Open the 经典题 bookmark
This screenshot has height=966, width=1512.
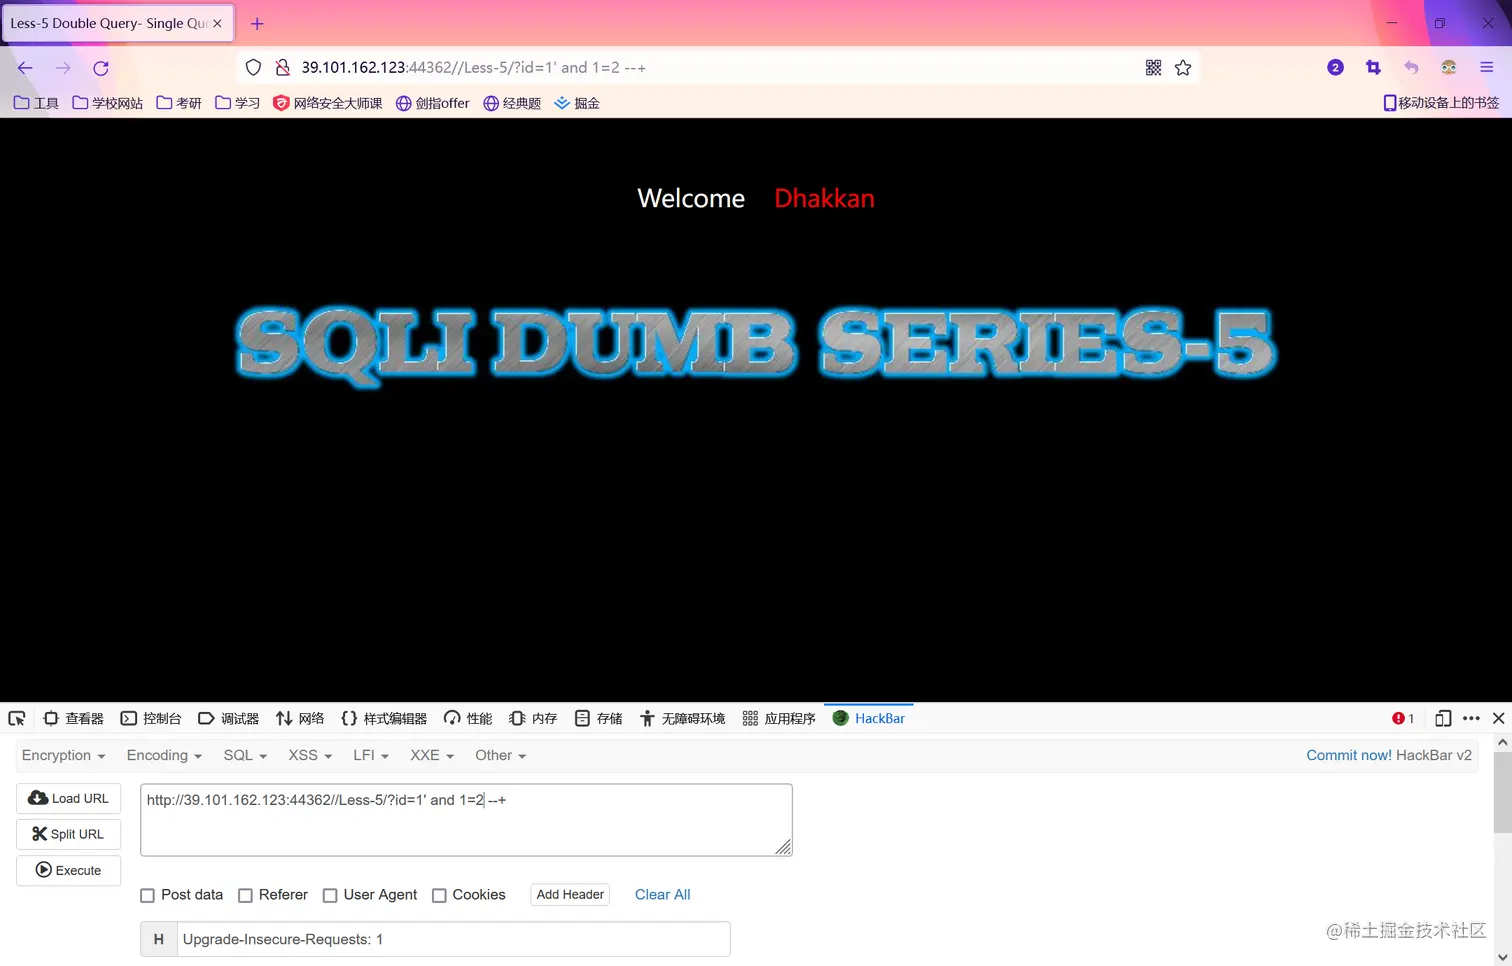pos(512,103)
